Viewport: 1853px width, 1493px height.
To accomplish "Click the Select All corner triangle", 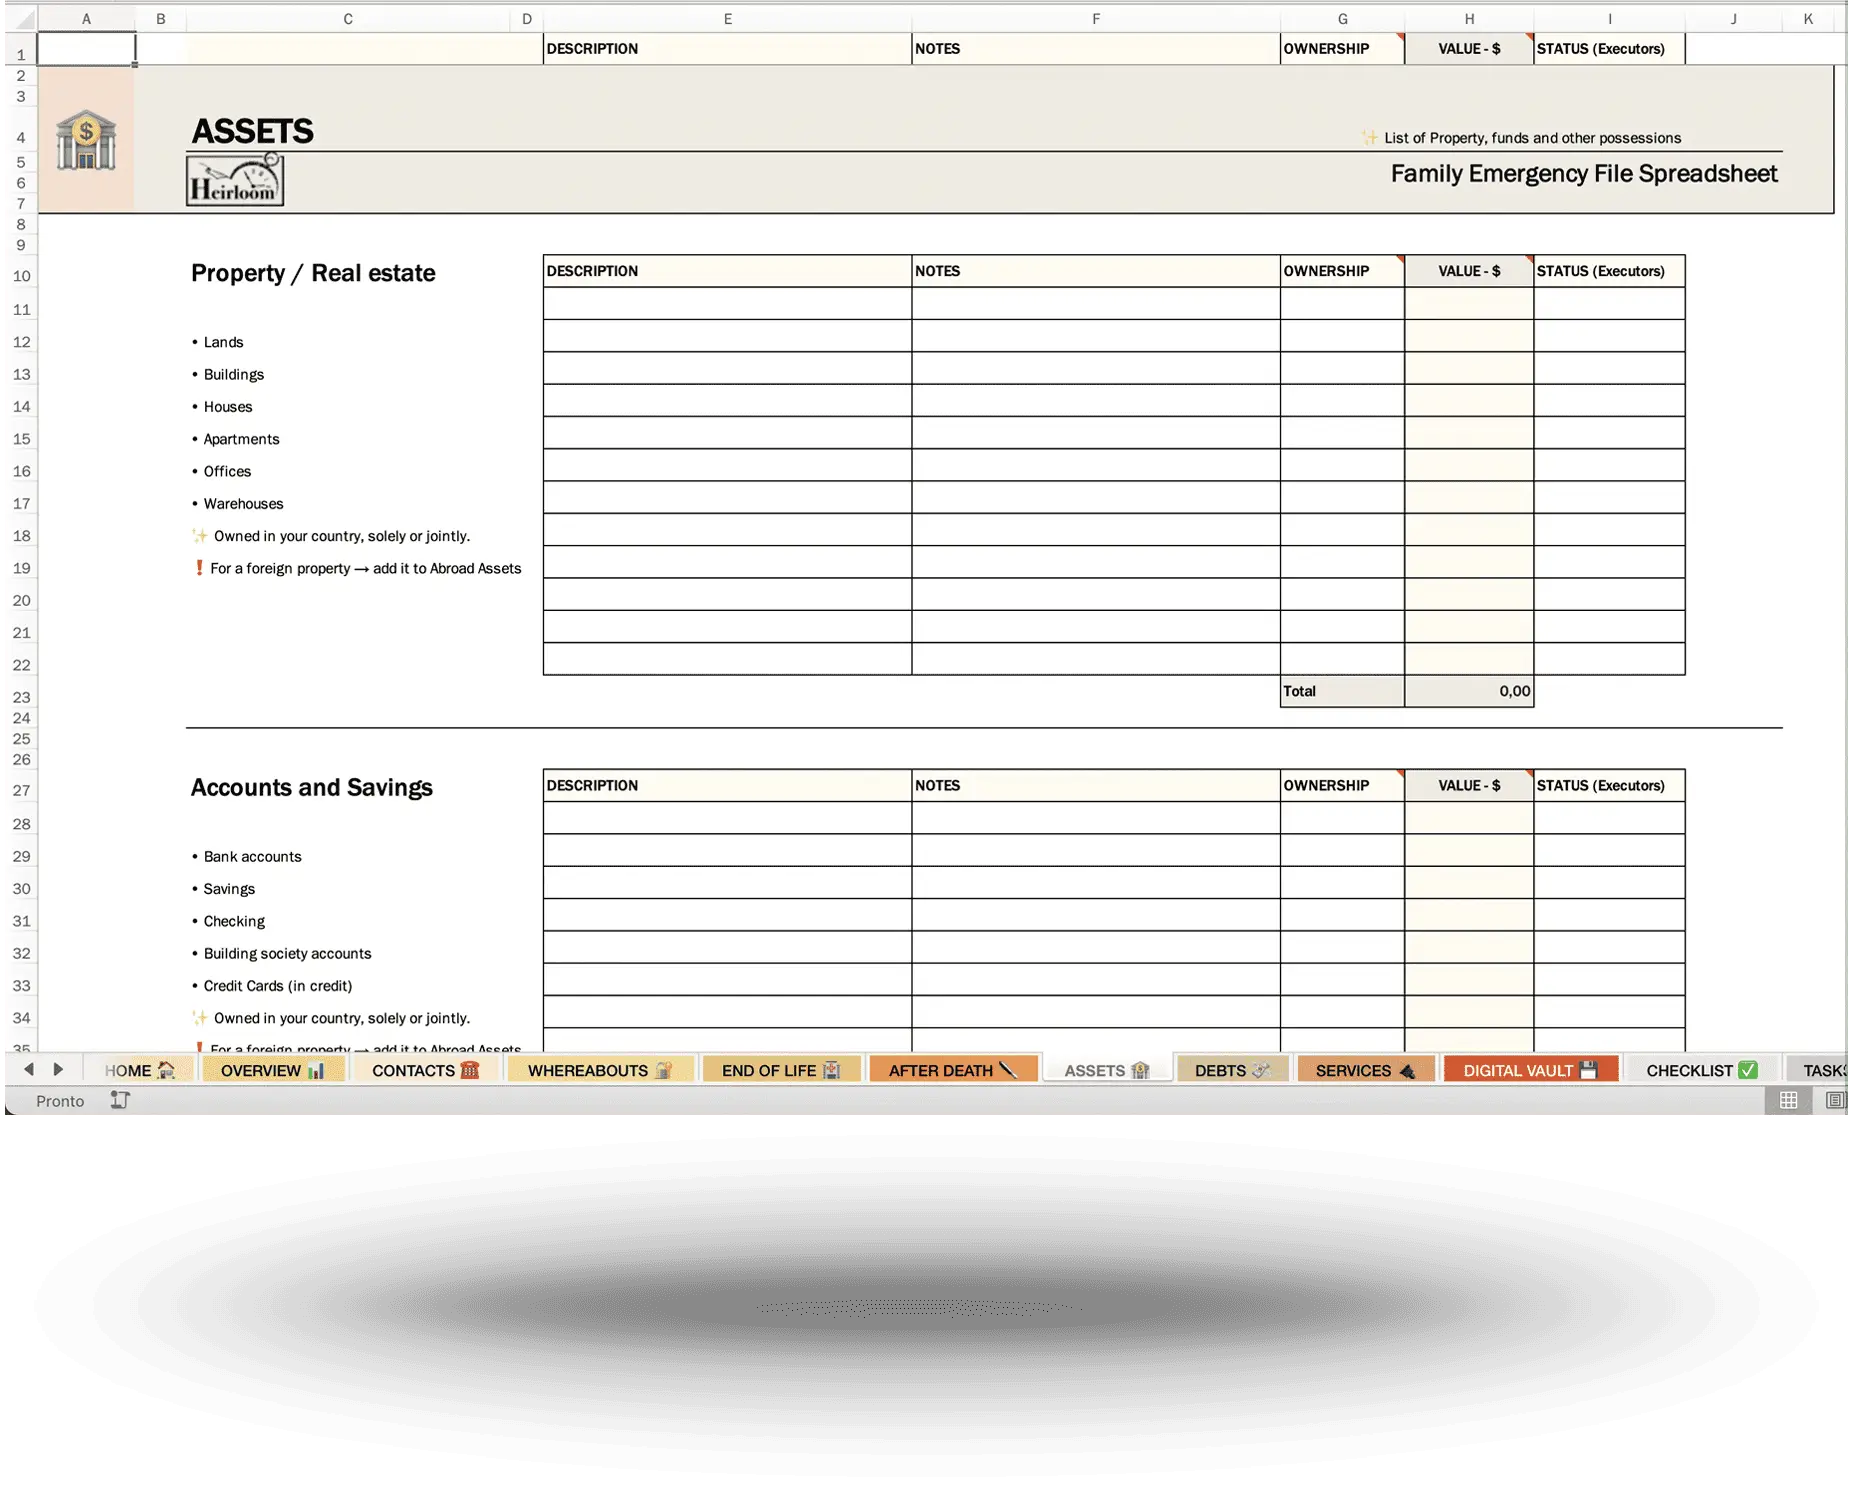I will tap(22, 19).
